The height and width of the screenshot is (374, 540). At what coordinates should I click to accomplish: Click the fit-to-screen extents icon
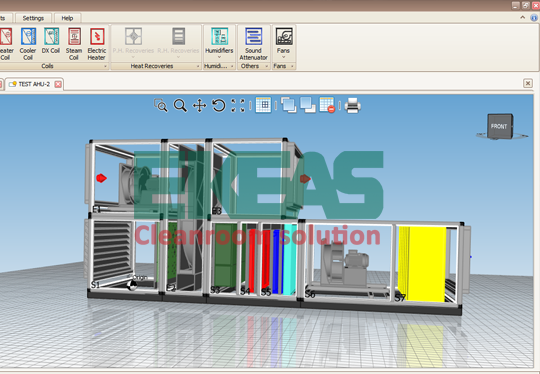pos(238,105)
